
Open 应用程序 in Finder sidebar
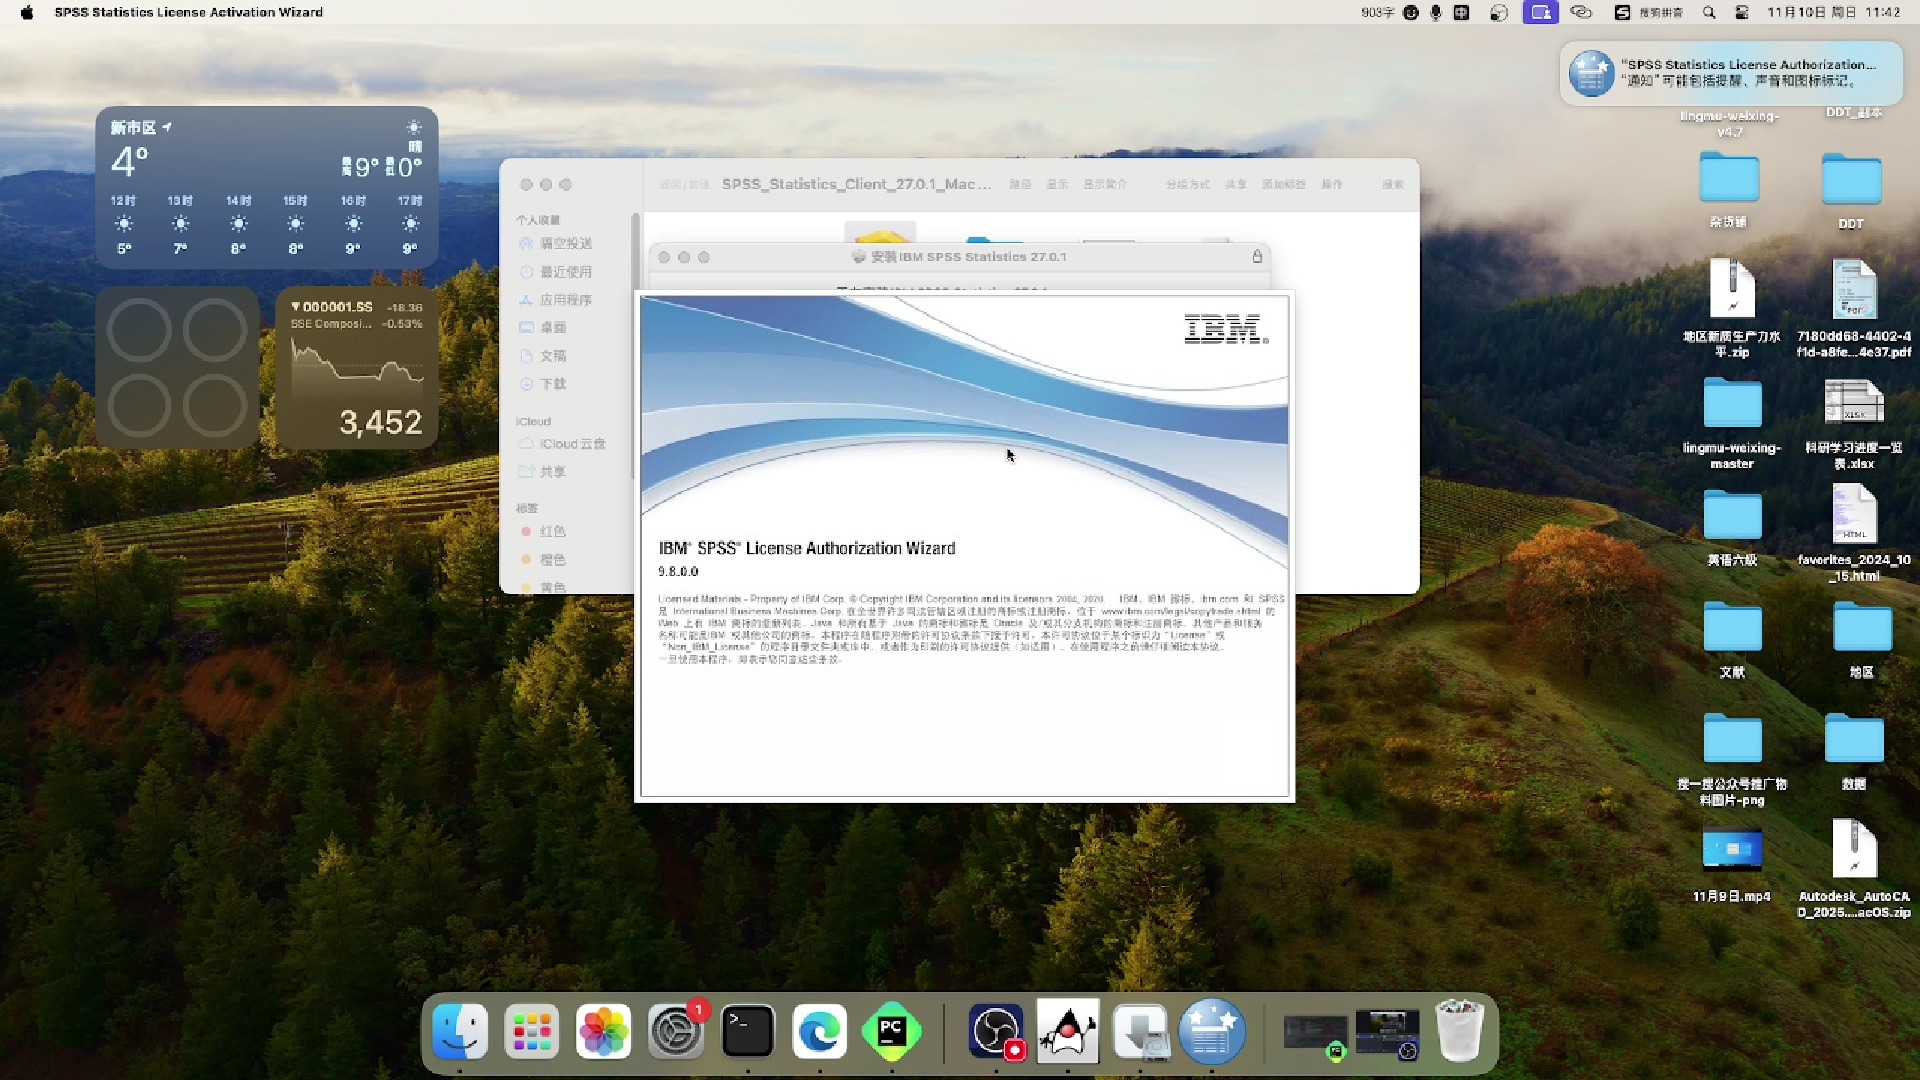coord(566,299)
